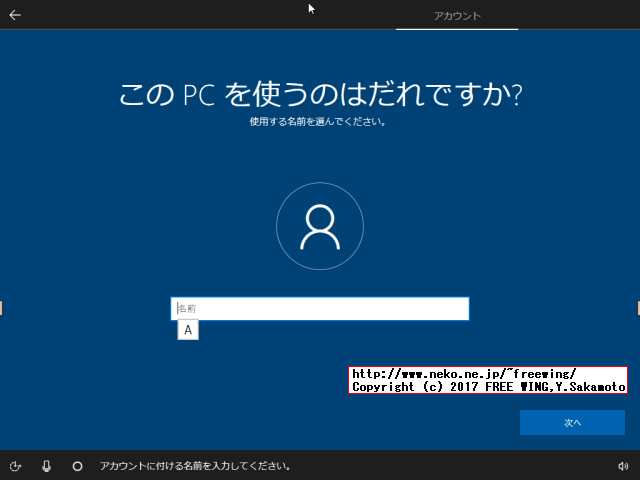This screenshot has height=480, width=640.
Task: Toggle the microphone icon
Action: tap(47, 466)
